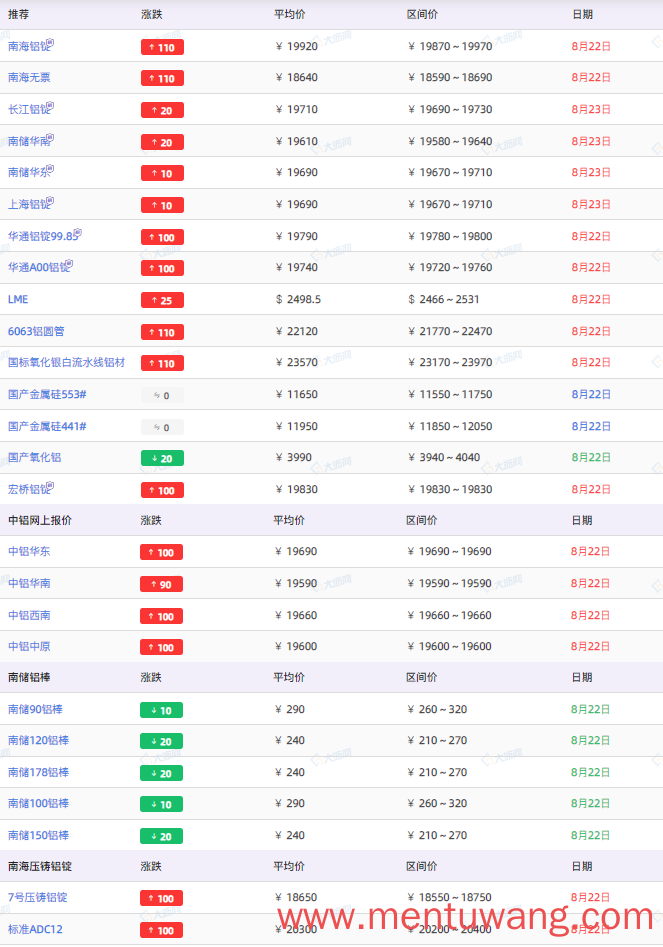This screenshot has height=947, width=663.
Task: Click the red ↑90 badge in 中铝华南 row
Action: [x=162, y=585]
